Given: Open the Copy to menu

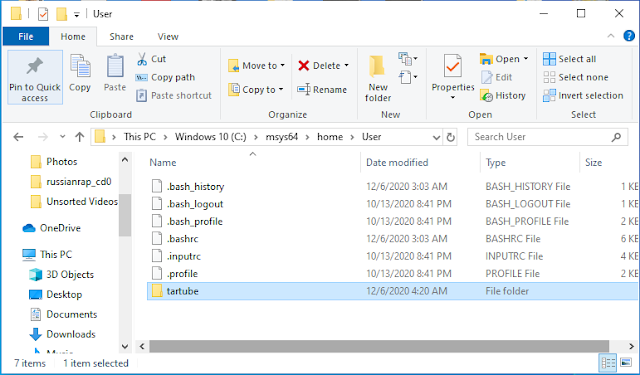Looking at the screenshot, I should tap(256, 89).
